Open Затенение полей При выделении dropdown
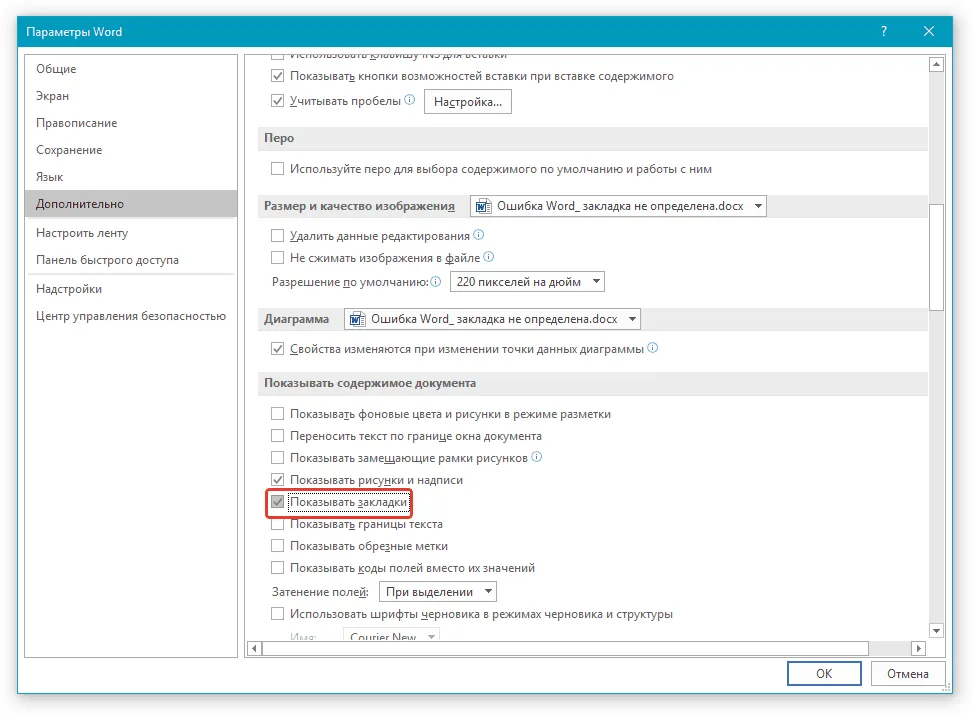The height and width of the screenshot is (716, 974). (x=438, y=592)
